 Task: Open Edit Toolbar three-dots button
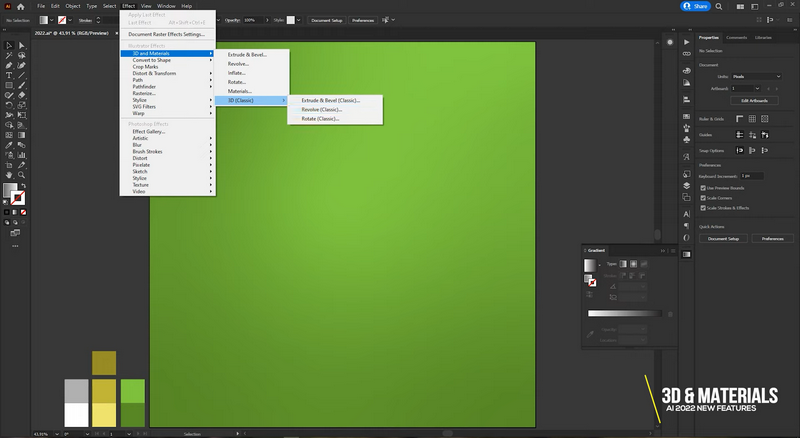15,246
